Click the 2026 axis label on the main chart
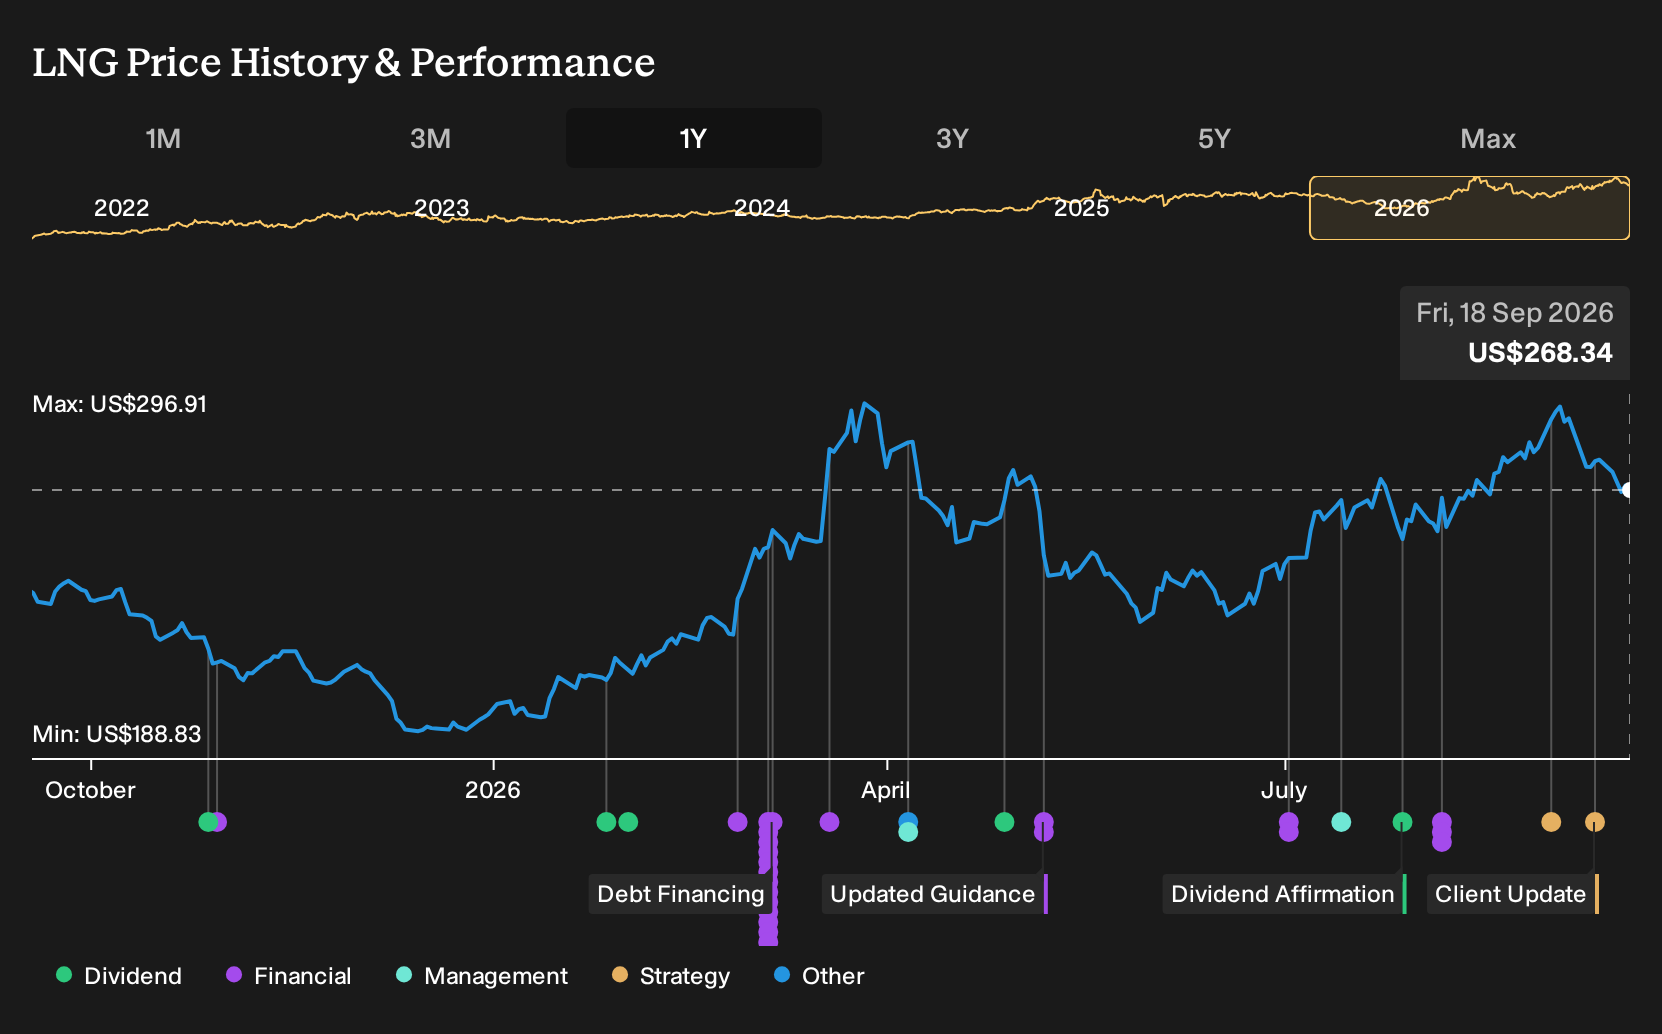Viewport: 1662px width, 1034px height. 493,790
